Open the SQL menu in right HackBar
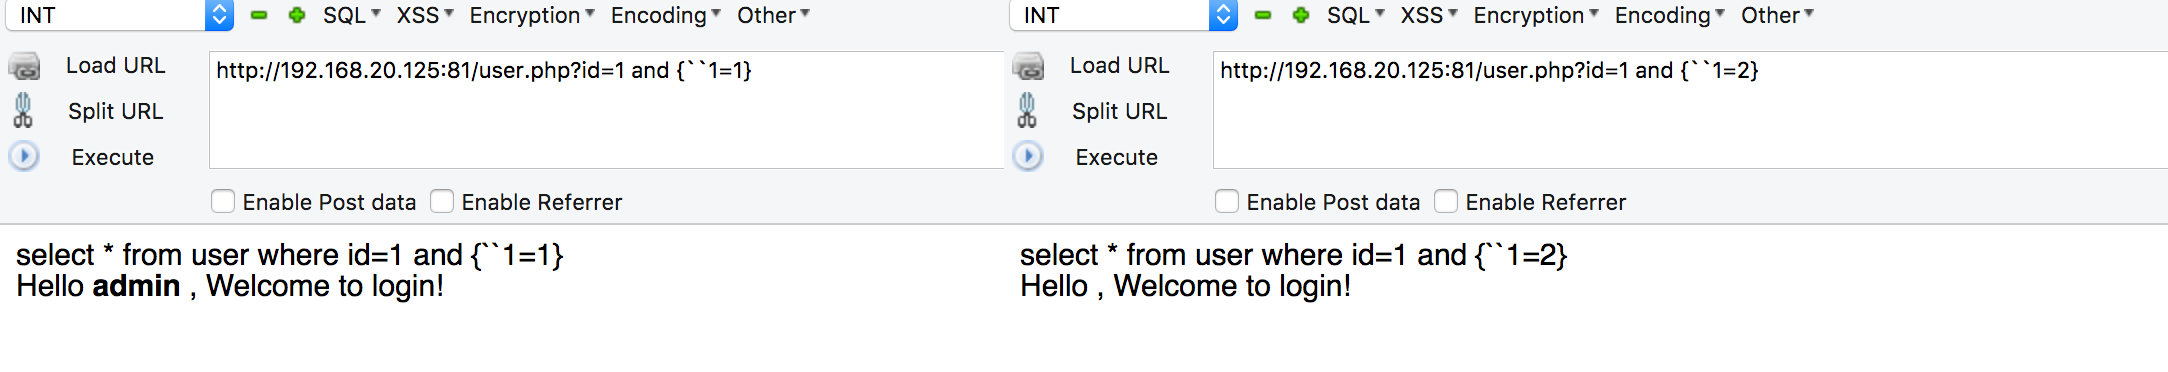This screenshot has height=372, width=2168. click(x=1356, y=15)
